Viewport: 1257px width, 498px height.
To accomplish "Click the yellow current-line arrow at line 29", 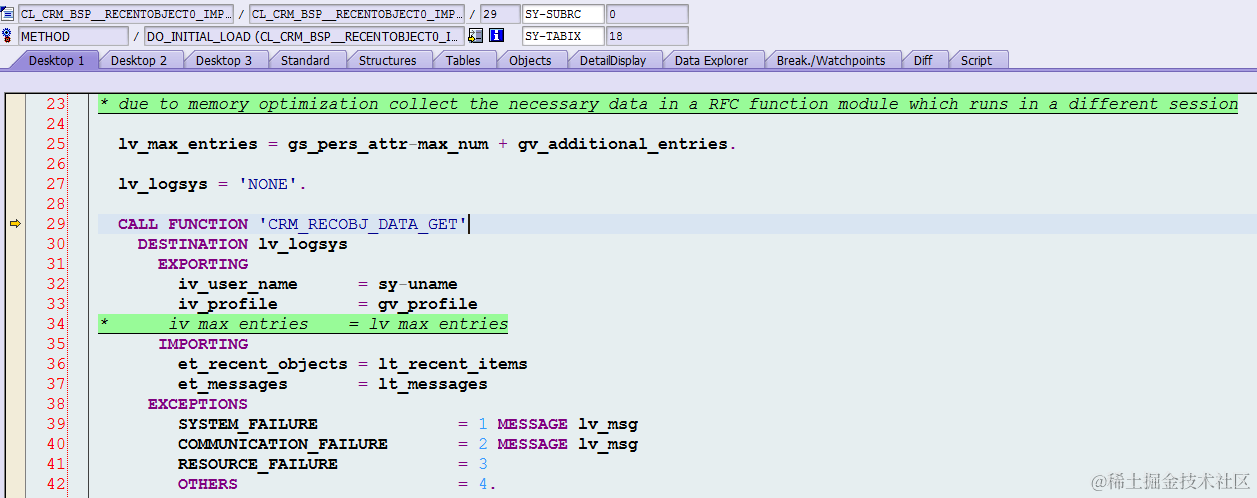I will pyautogui.click(x=14, y=224).
